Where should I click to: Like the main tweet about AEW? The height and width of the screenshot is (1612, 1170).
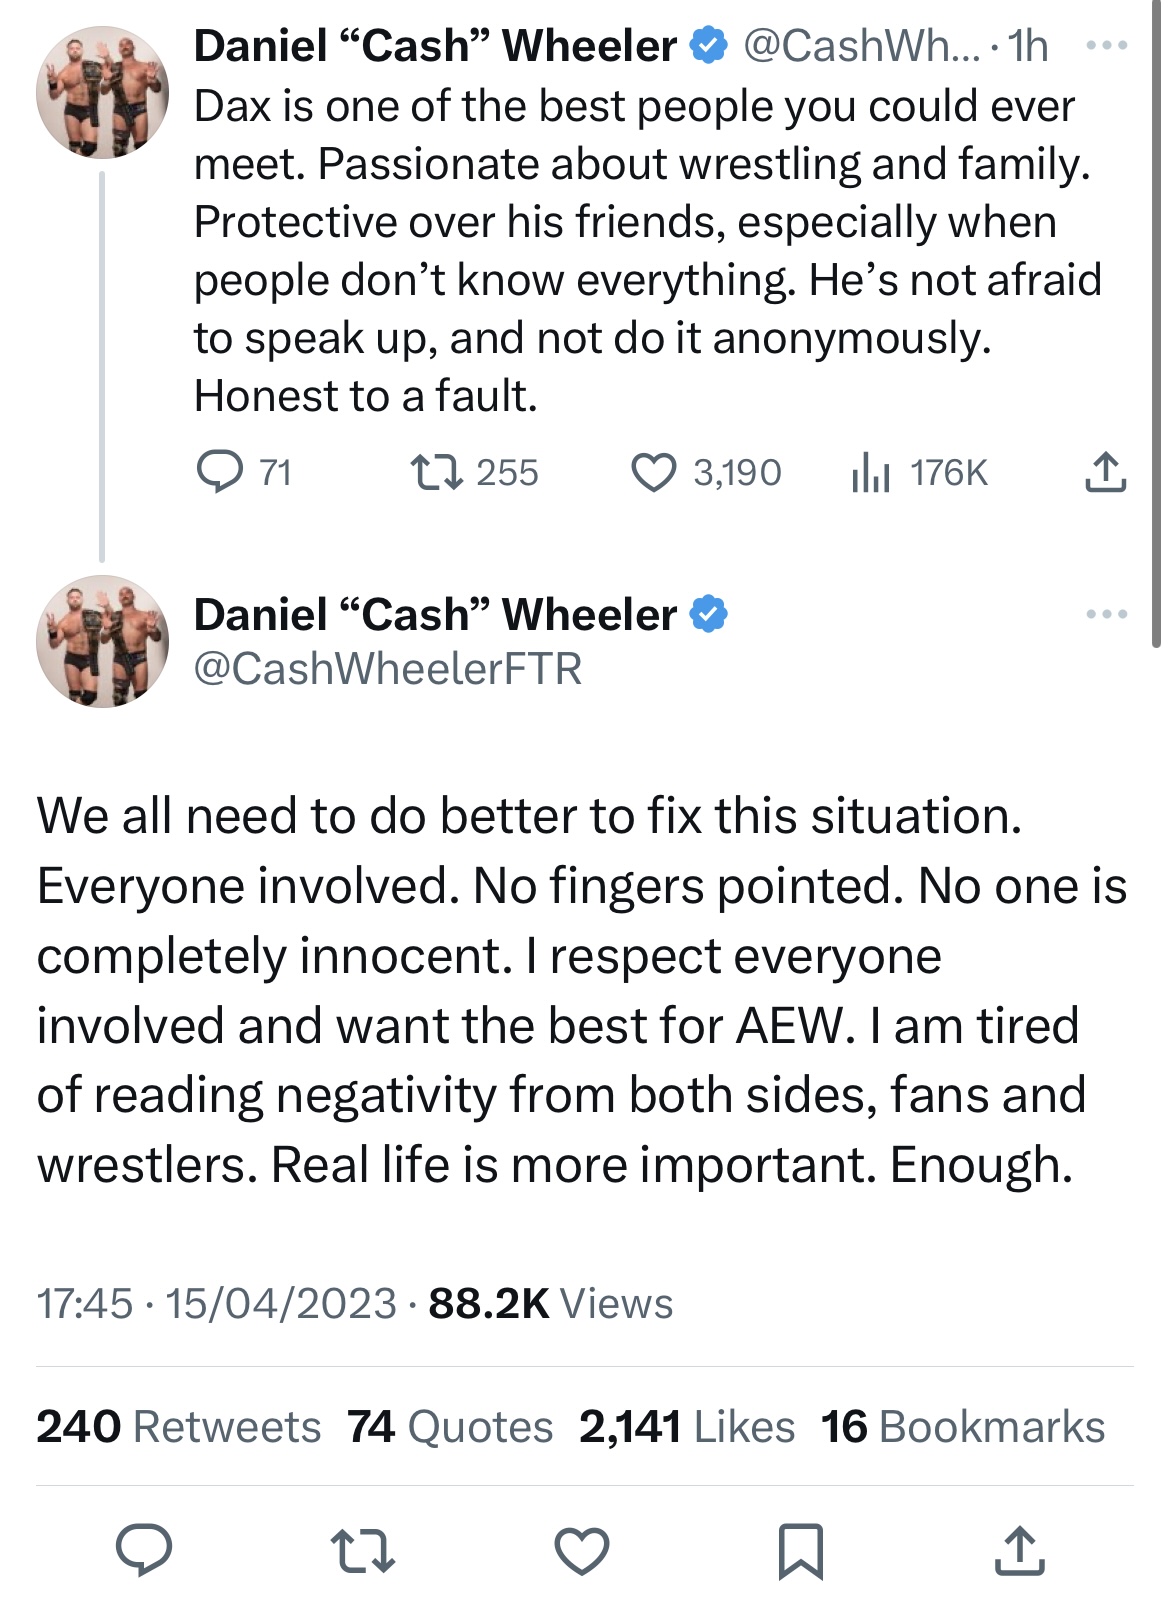coord(582,1550)
